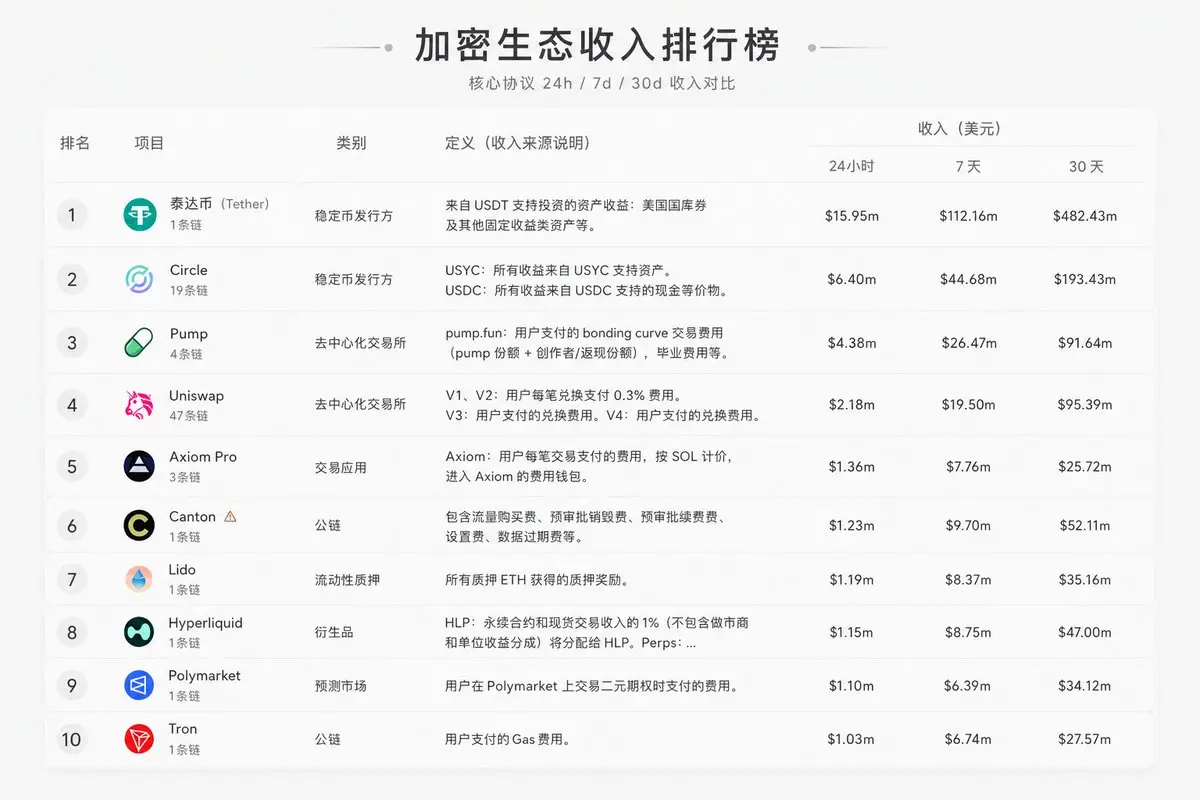Click the 预测市场 category for Polymarket
1200x800 pixels.
pos(340,685)
